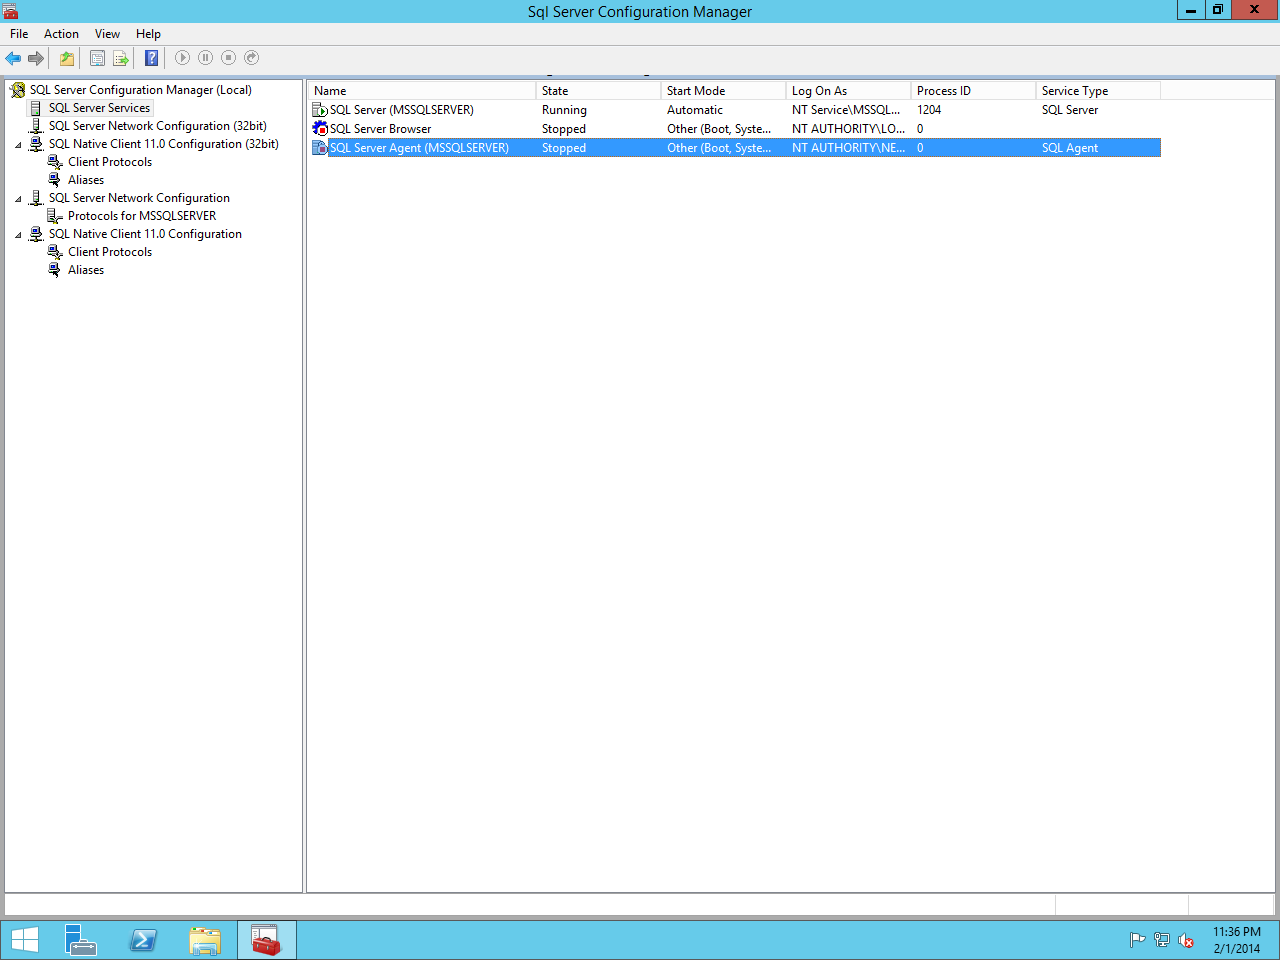Click the Automatic start mode cell
1280x960 pixels.
pos(695,110)
